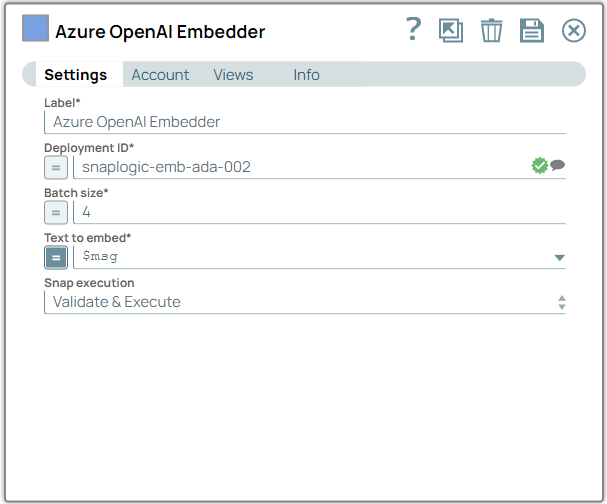Screen dimensions: 607x504
Task: Click the pop-out restore window icon
Action: tap(451, 31)
